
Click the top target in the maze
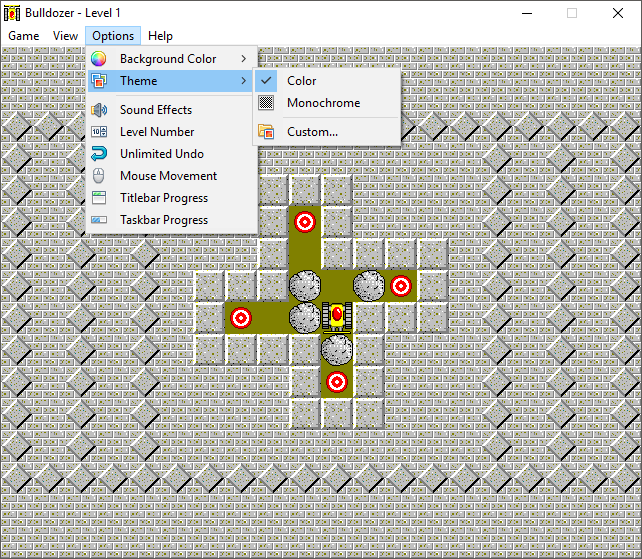pos(305,222)
